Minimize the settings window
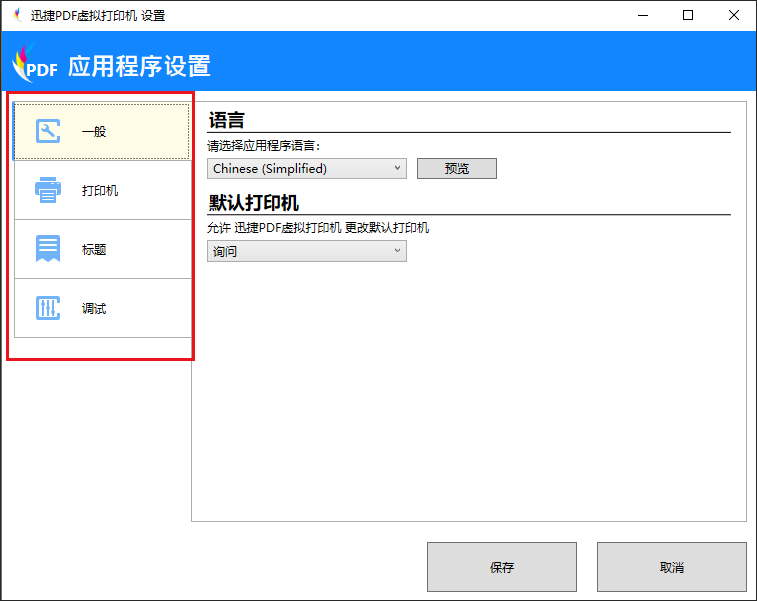 (643, 15)
